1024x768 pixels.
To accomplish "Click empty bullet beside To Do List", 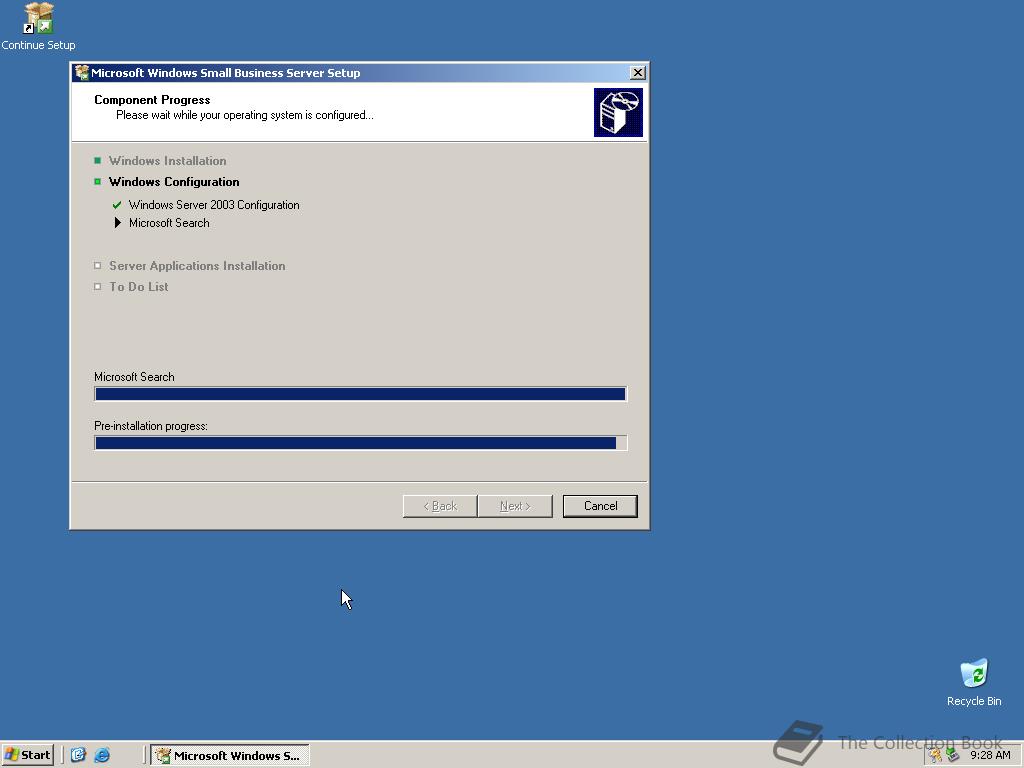I will coord(97,287).
